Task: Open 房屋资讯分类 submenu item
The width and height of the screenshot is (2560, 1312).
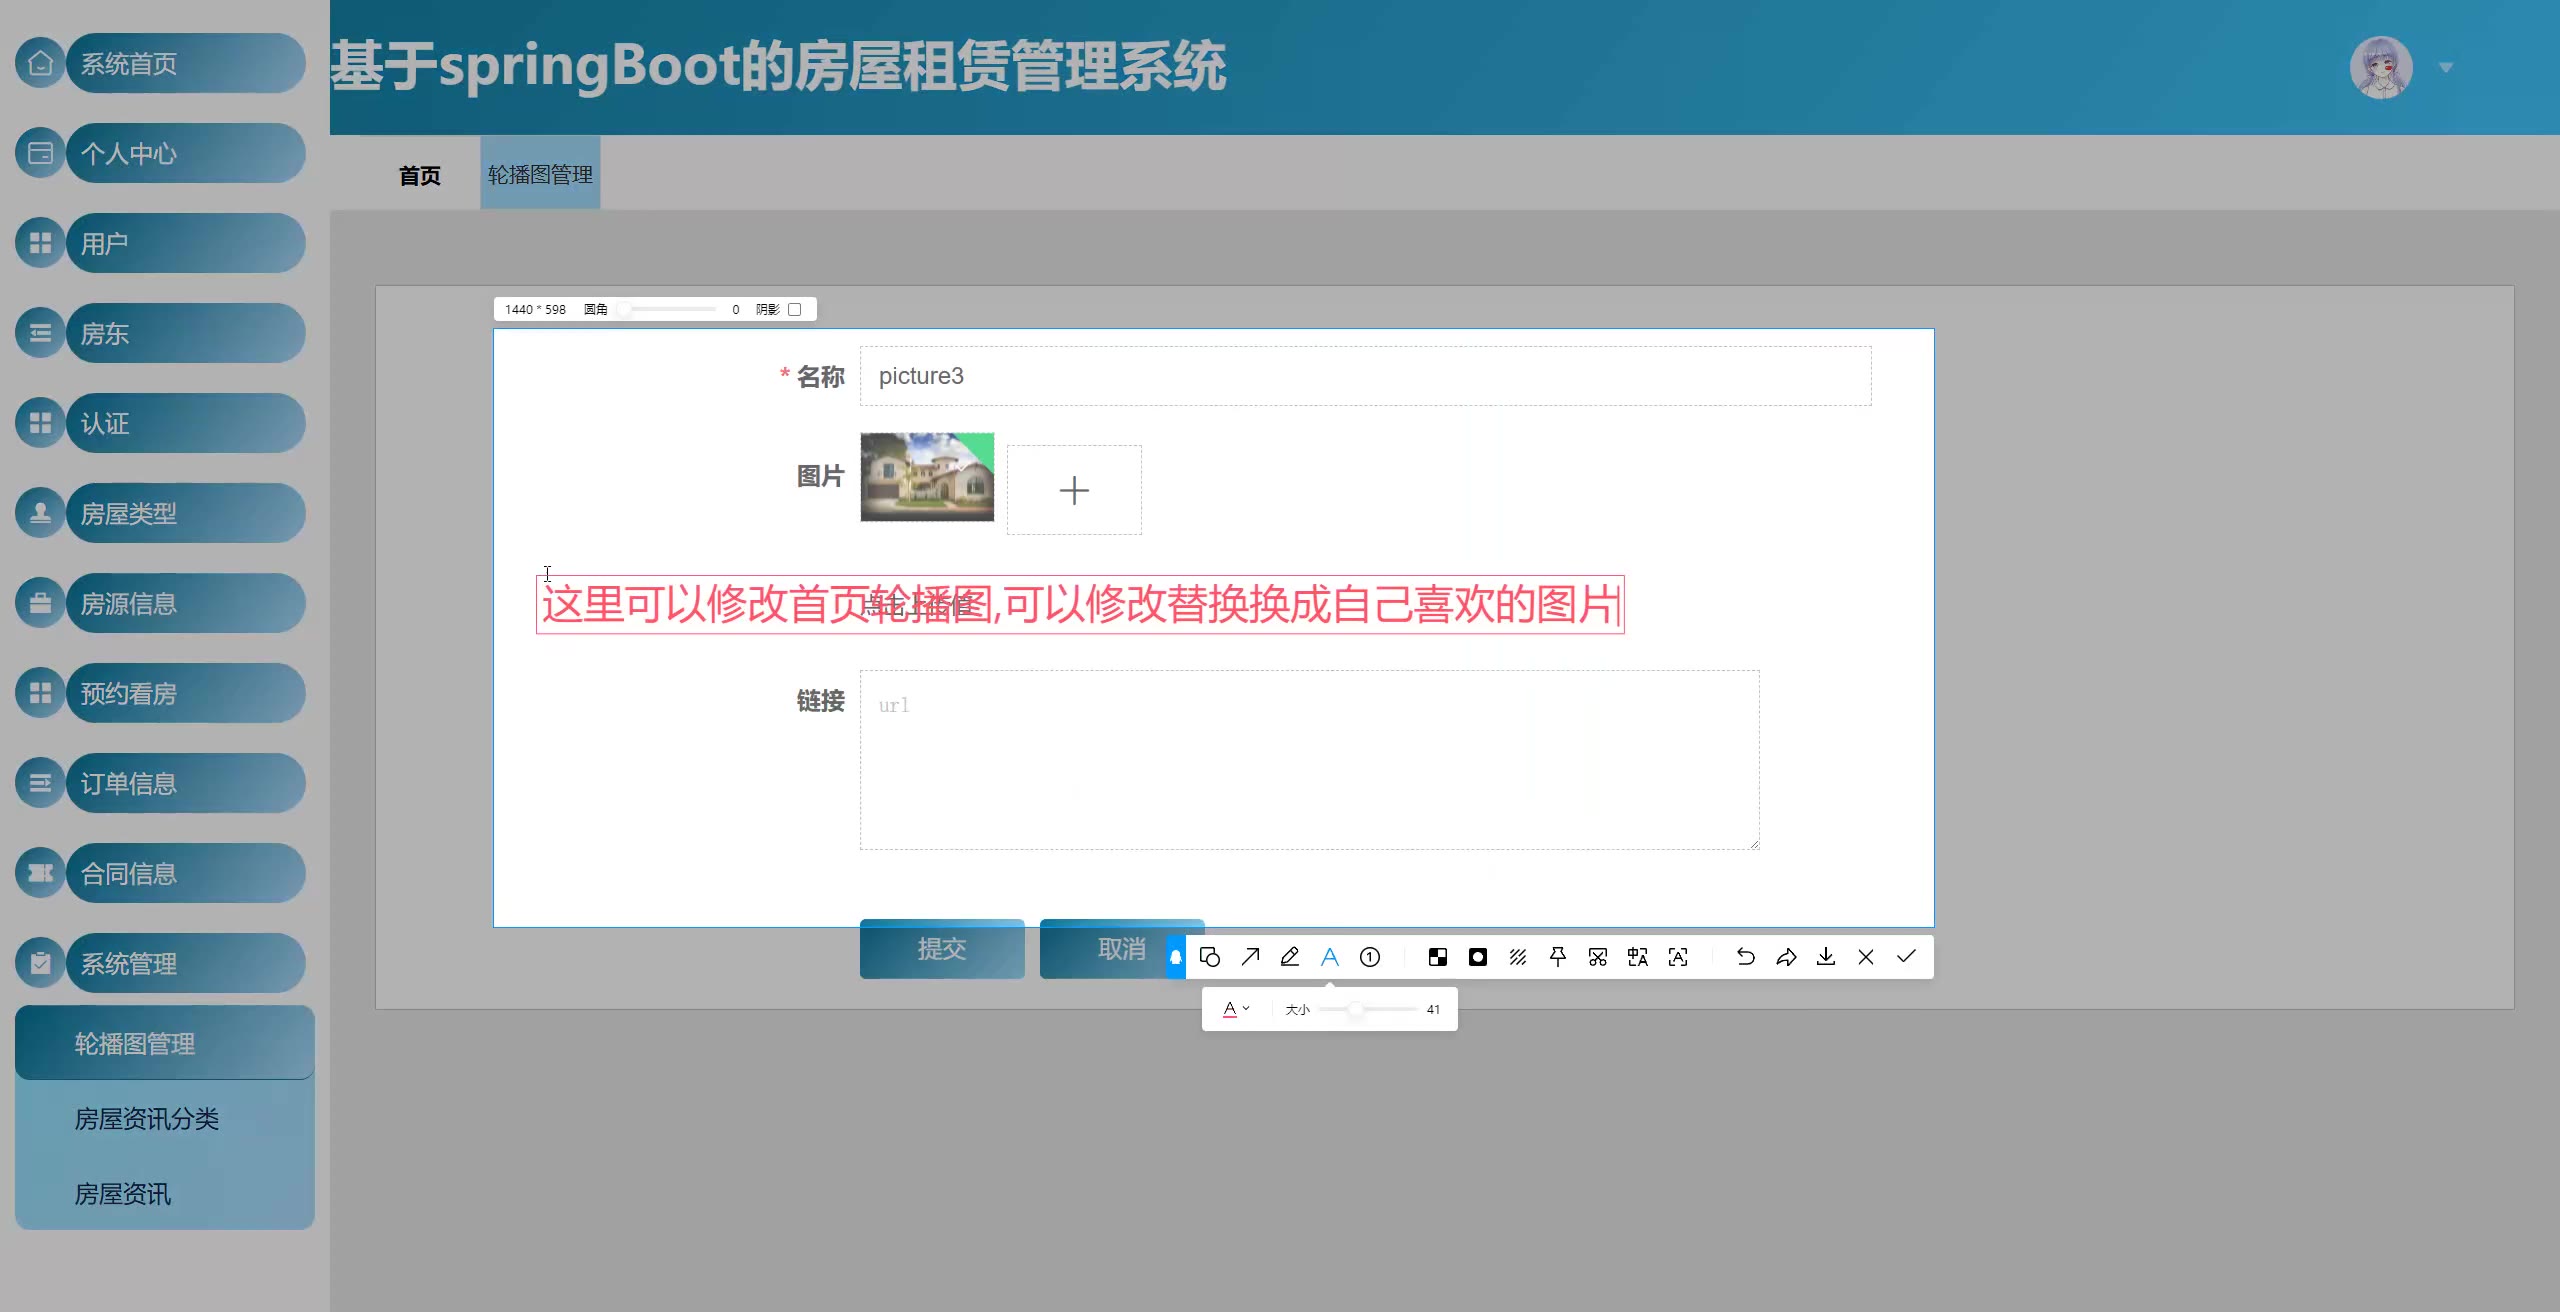Action: pyautogui.click(x=147, y=1119)
